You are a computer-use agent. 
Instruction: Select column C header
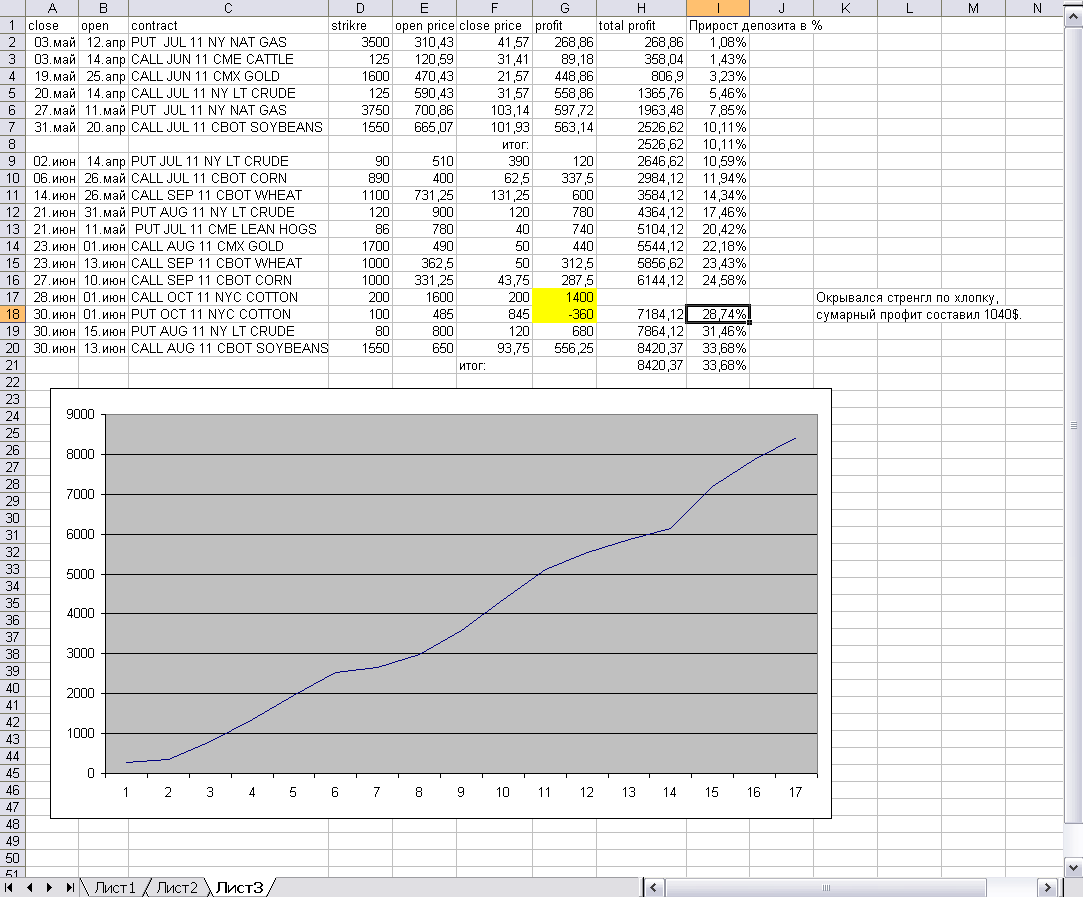228,8
